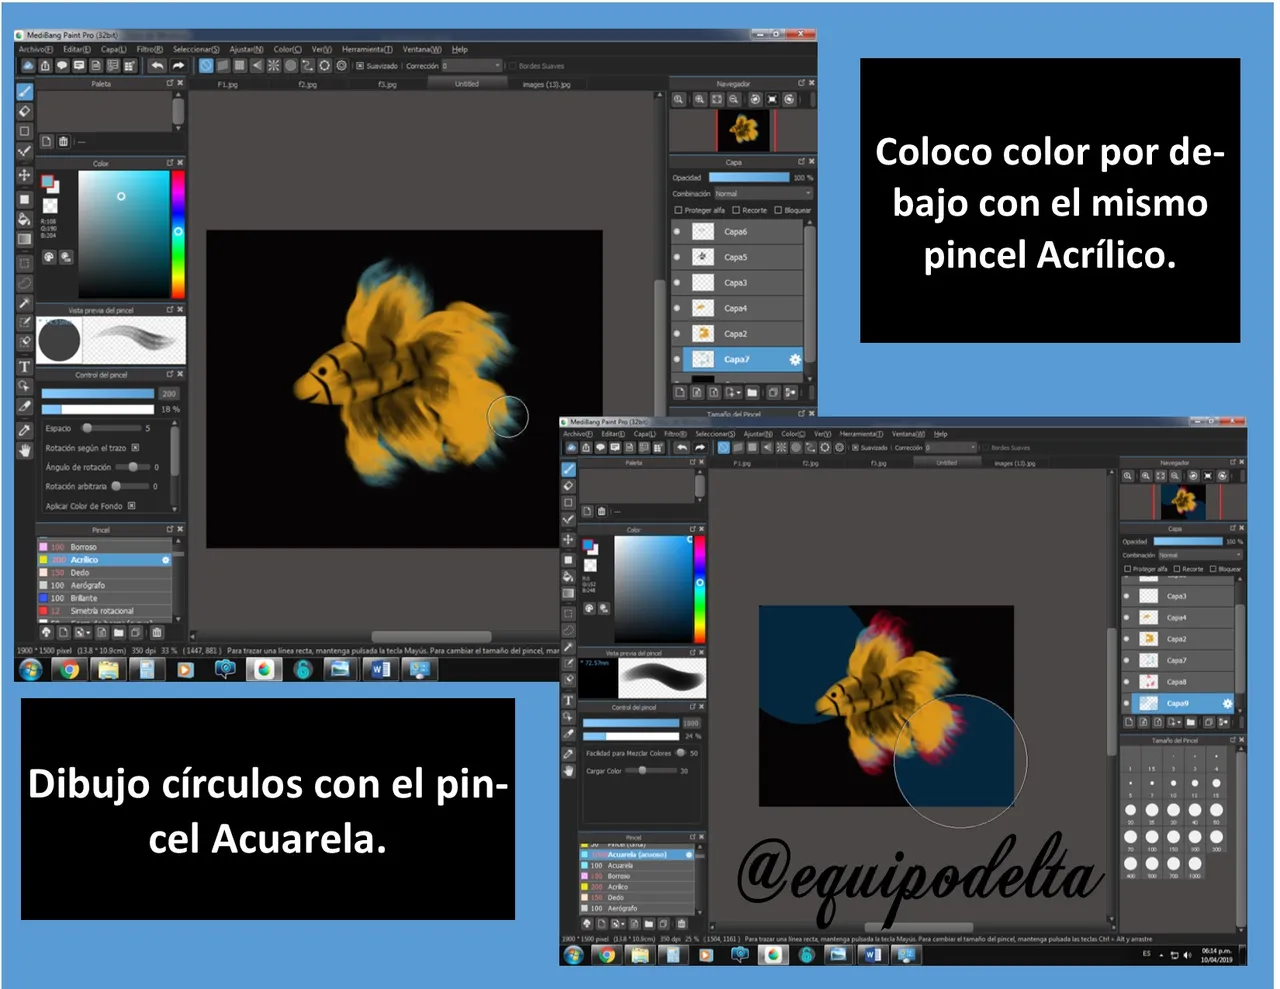Select the Gradient tool in the upper-left window
The image size is (1280, 989).
[x=25, y=240]
